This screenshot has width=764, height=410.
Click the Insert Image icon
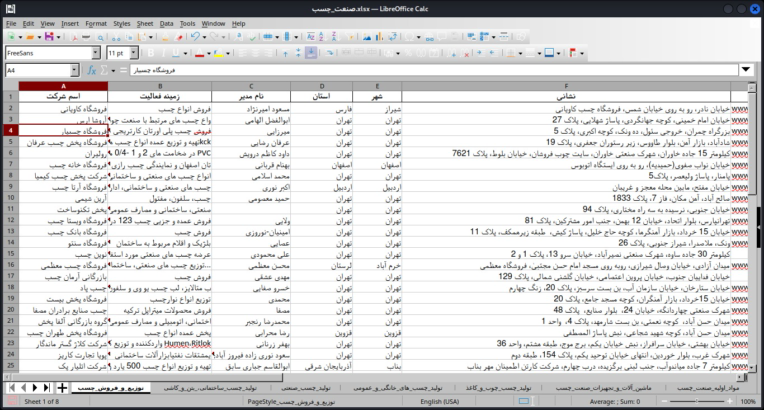(x=366, y=37)
